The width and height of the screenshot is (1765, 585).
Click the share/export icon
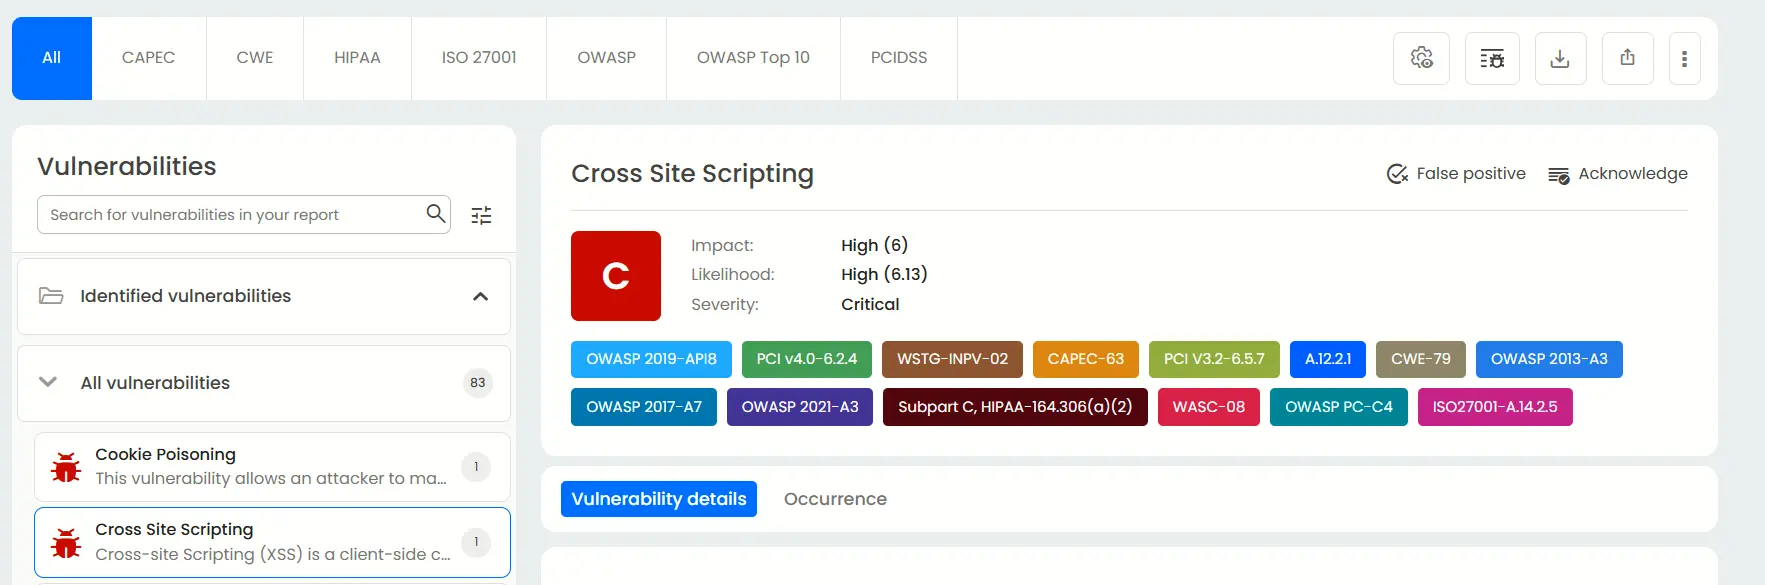1627,58
